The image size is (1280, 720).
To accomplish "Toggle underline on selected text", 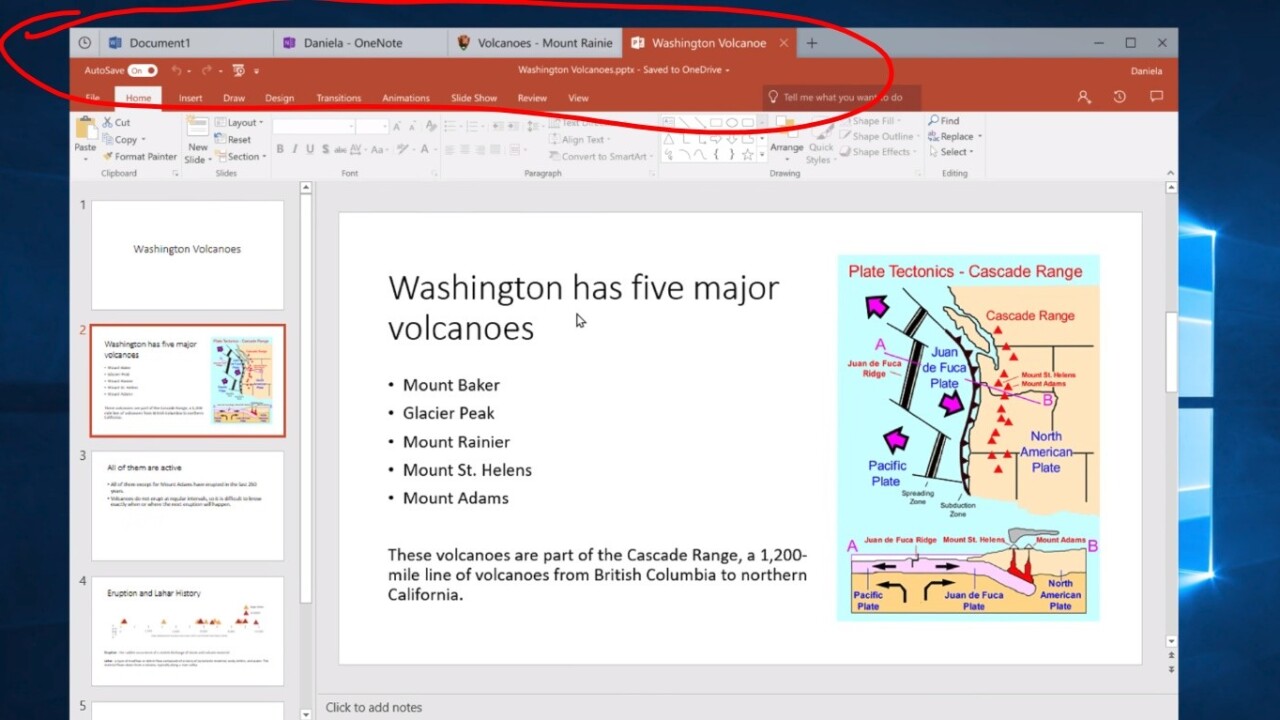I will tap(309, 148).
